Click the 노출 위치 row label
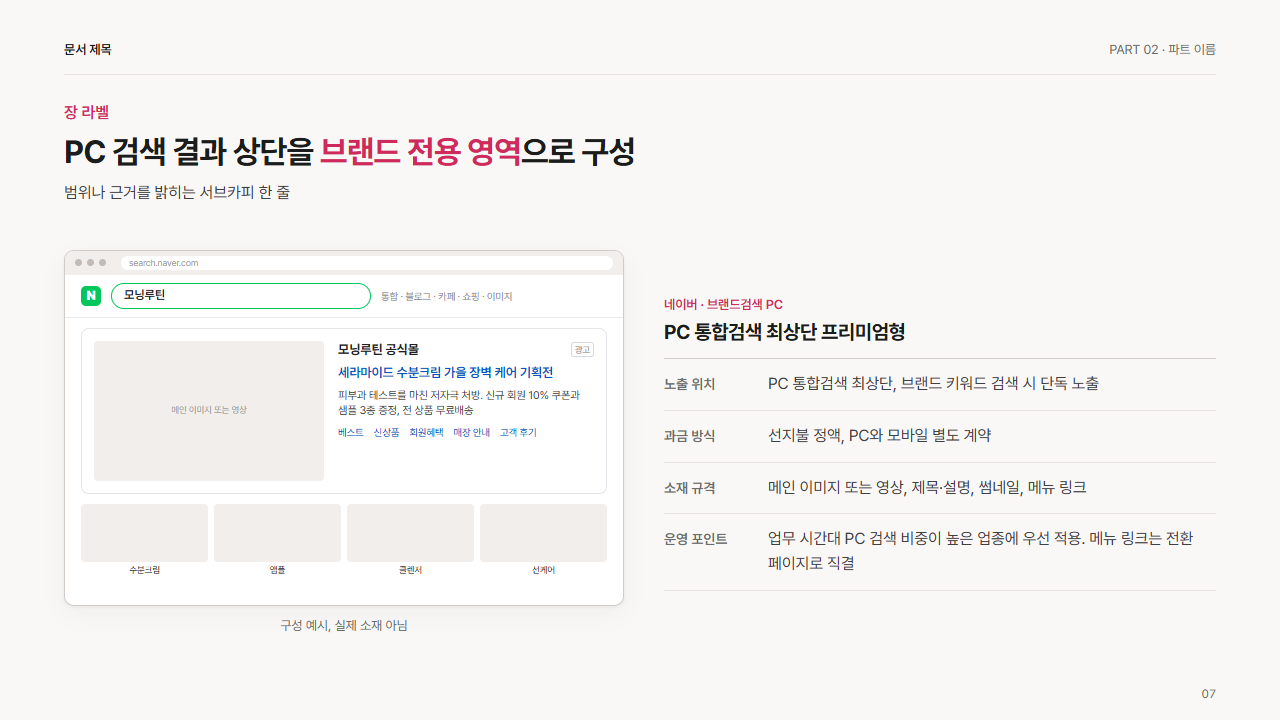 pyautogui.click(x=690, y=384)
